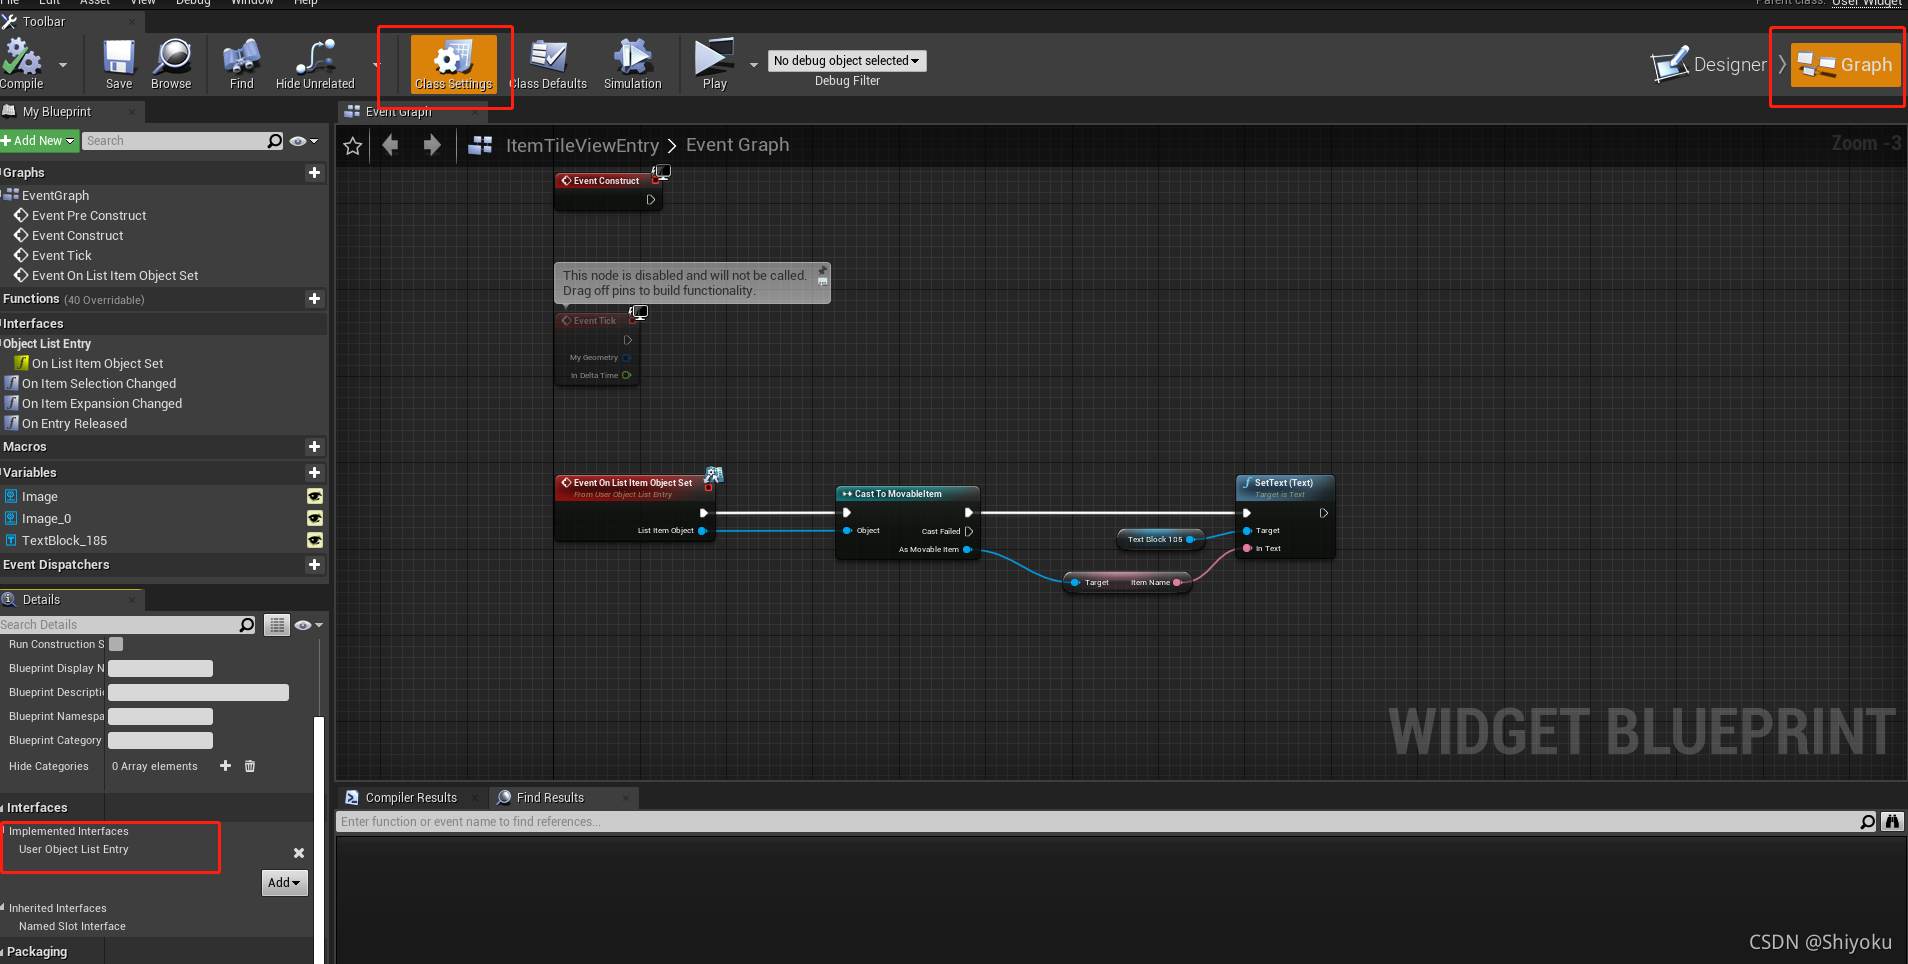
Task: Click the favorite star icon in graph toolbar
Action: click(x=352, y=145)
